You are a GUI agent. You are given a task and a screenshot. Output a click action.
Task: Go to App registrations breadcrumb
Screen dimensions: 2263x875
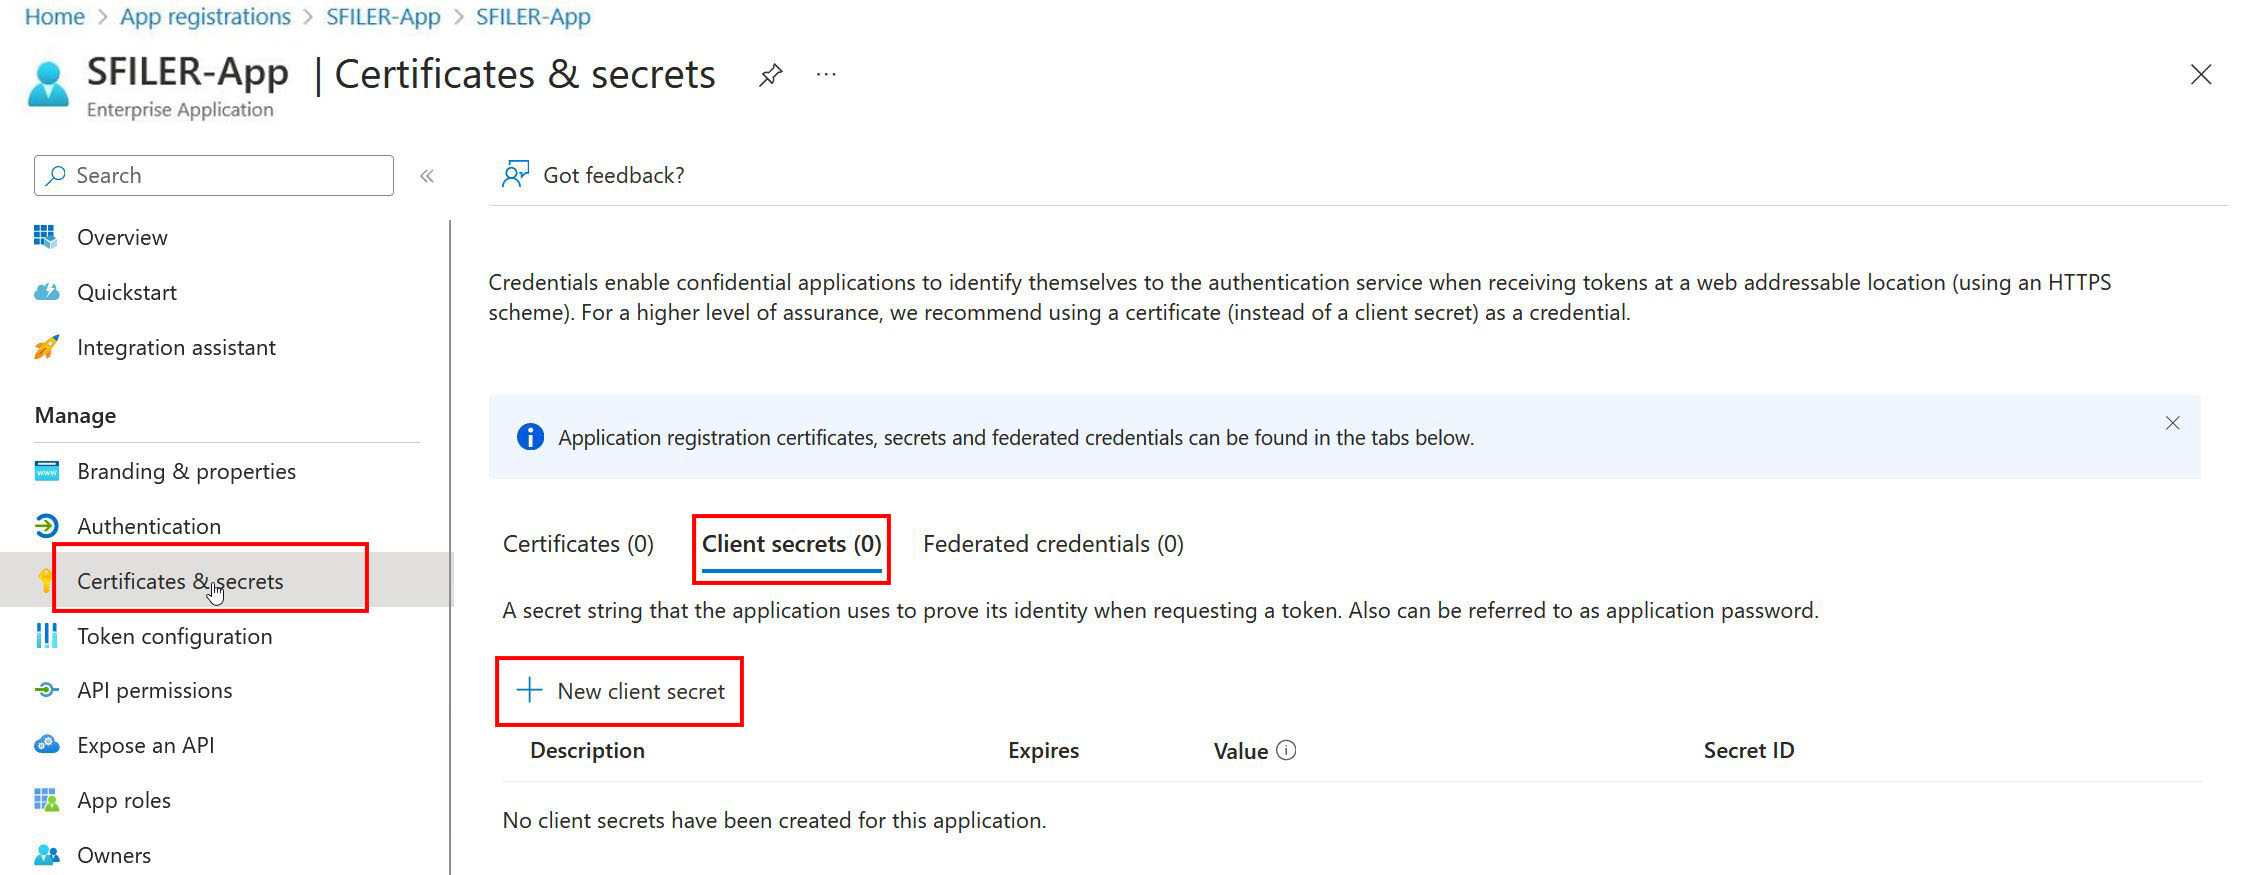pos(205,17)
